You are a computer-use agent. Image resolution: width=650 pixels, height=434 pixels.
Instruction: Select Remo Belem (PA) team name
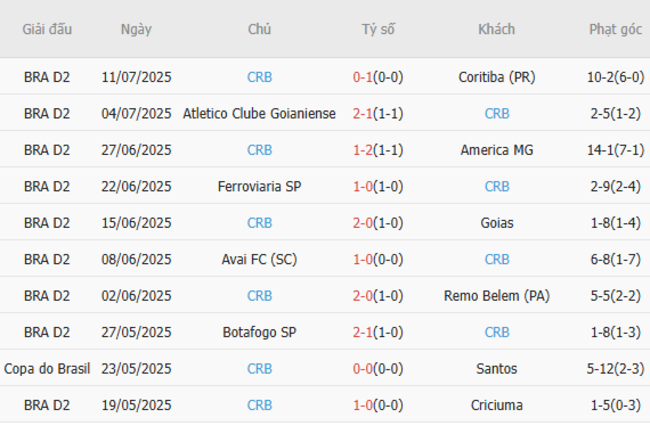[x=497, y=296]
